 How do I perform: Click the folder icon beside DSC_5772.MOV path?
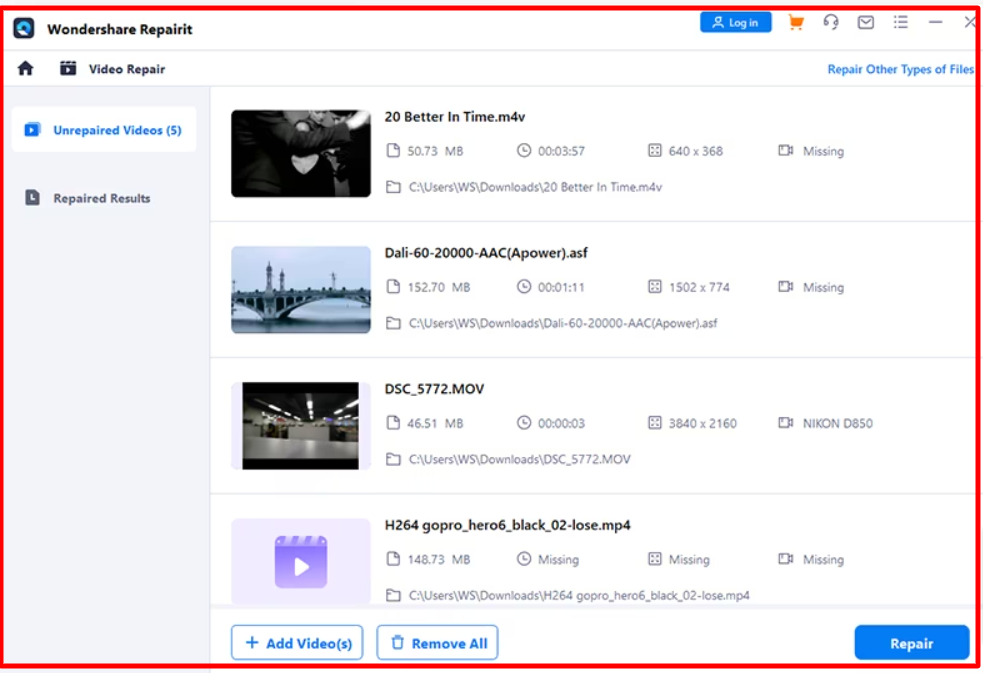click(393, 459)
